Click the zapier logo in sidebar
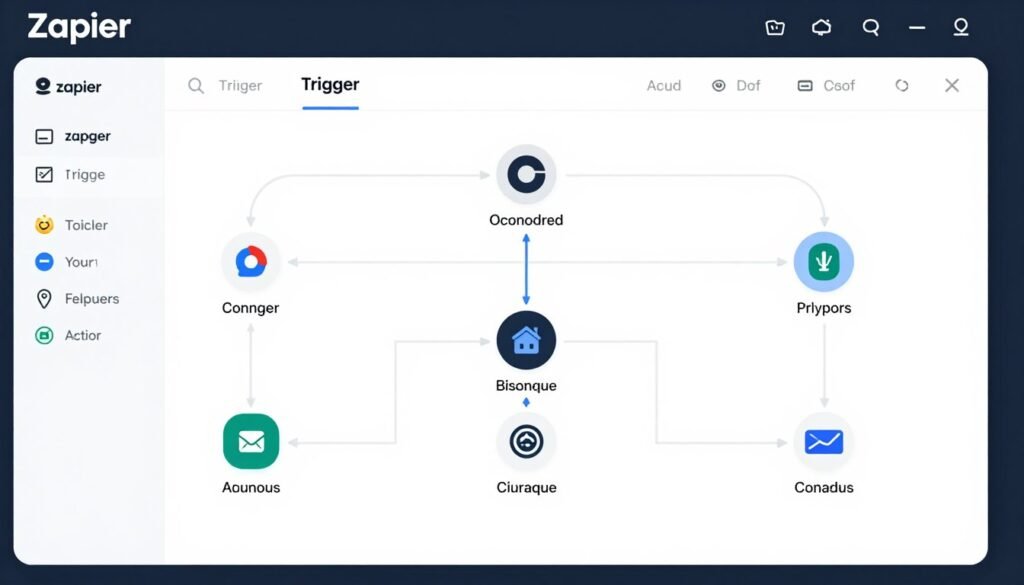This screenshot has width=1024, height=585. (68, 87)
